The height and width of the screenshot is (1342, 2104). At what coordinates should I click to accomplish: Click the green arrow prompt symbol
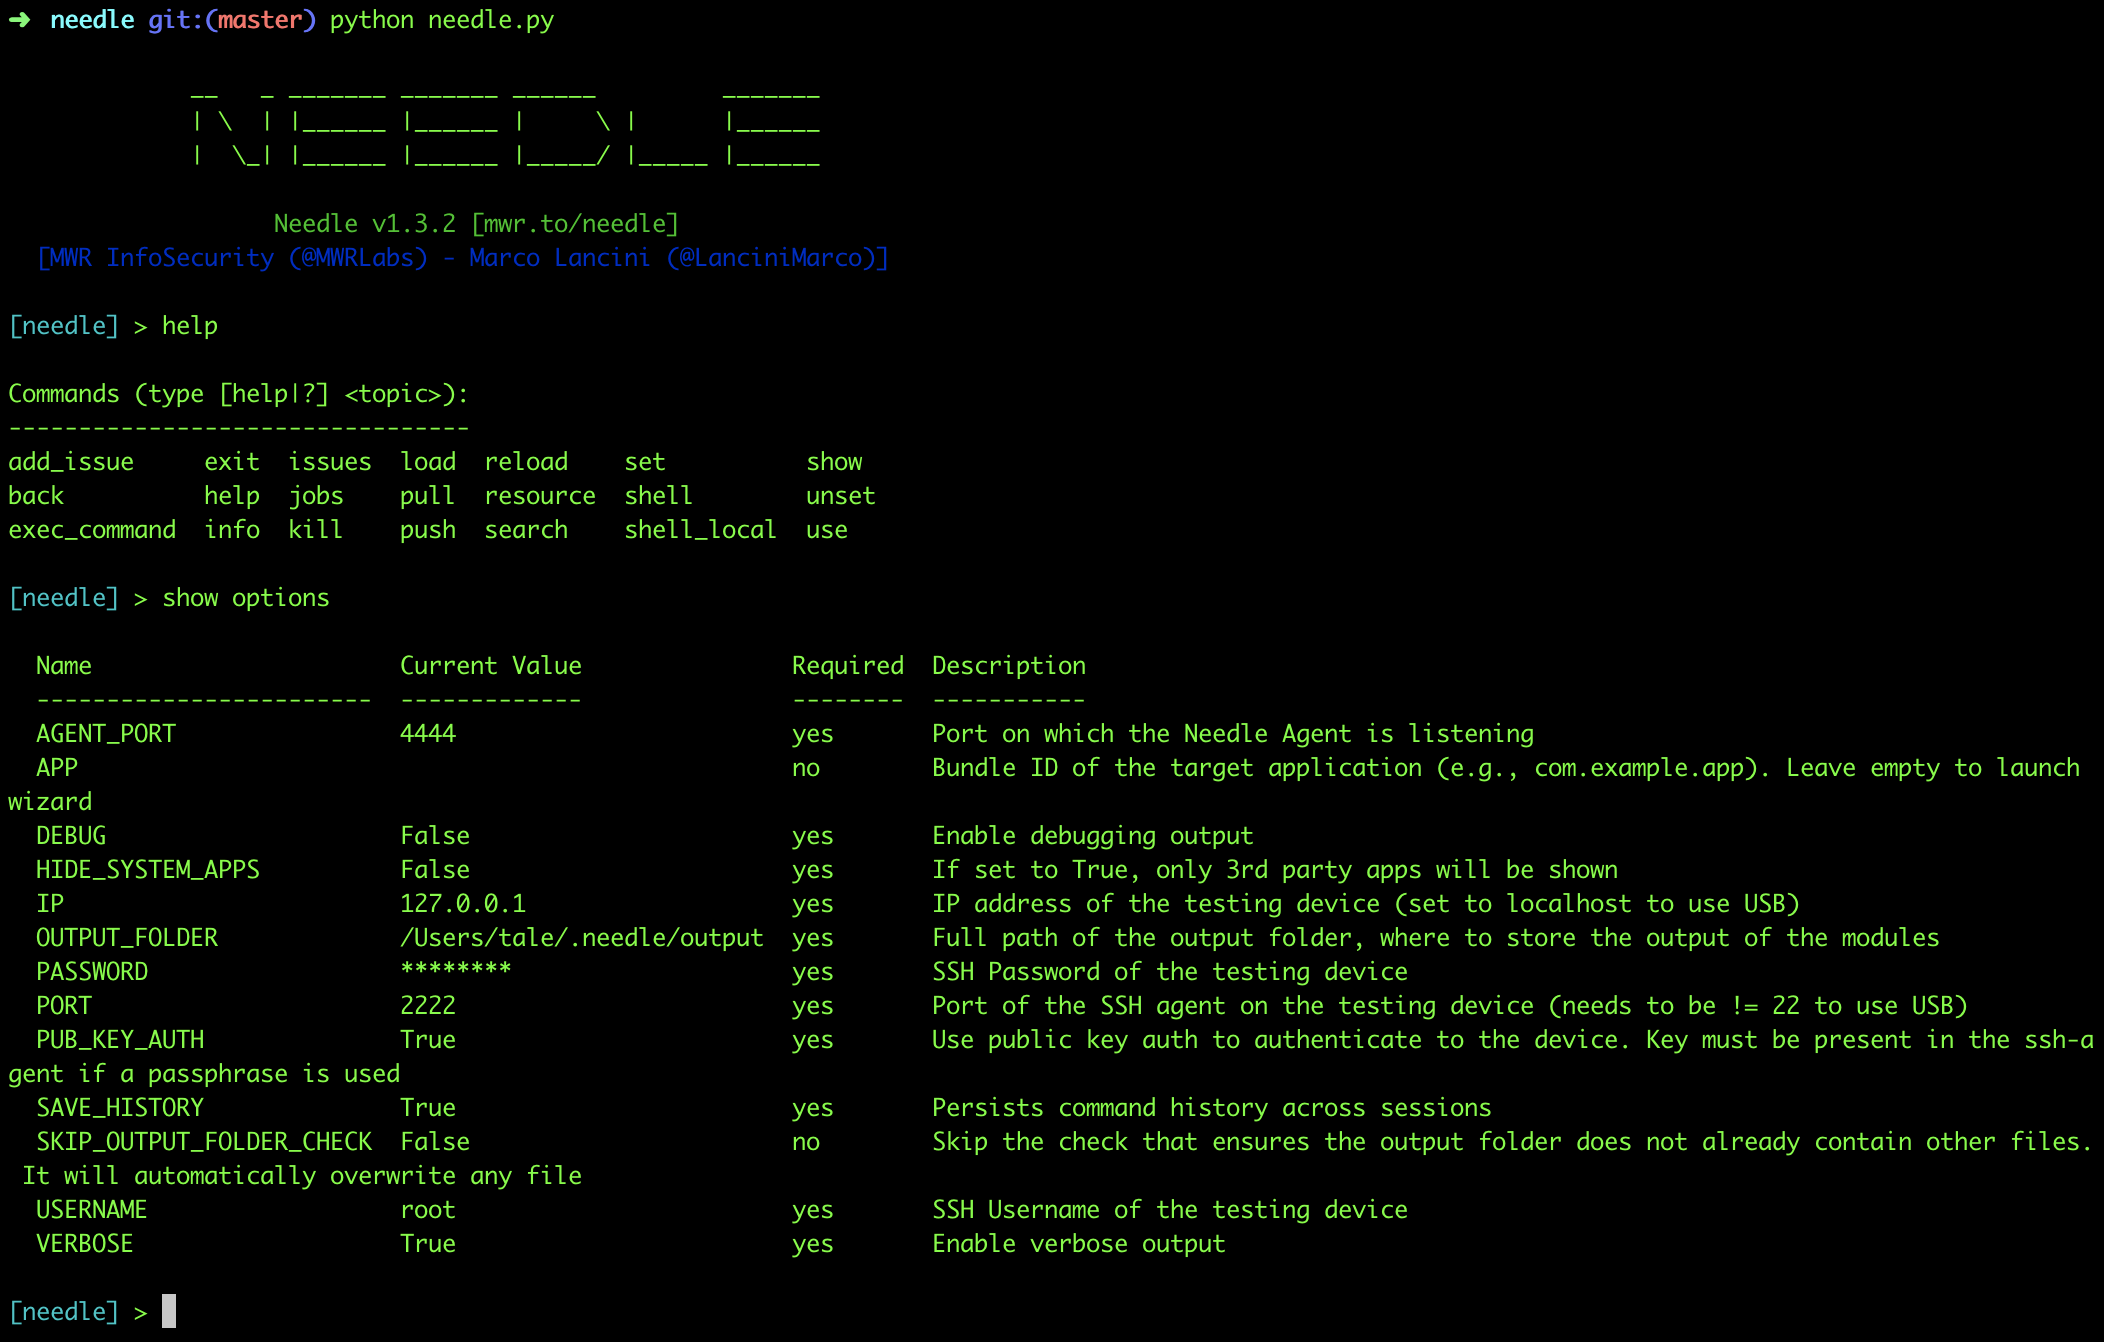tap(20, 20)
